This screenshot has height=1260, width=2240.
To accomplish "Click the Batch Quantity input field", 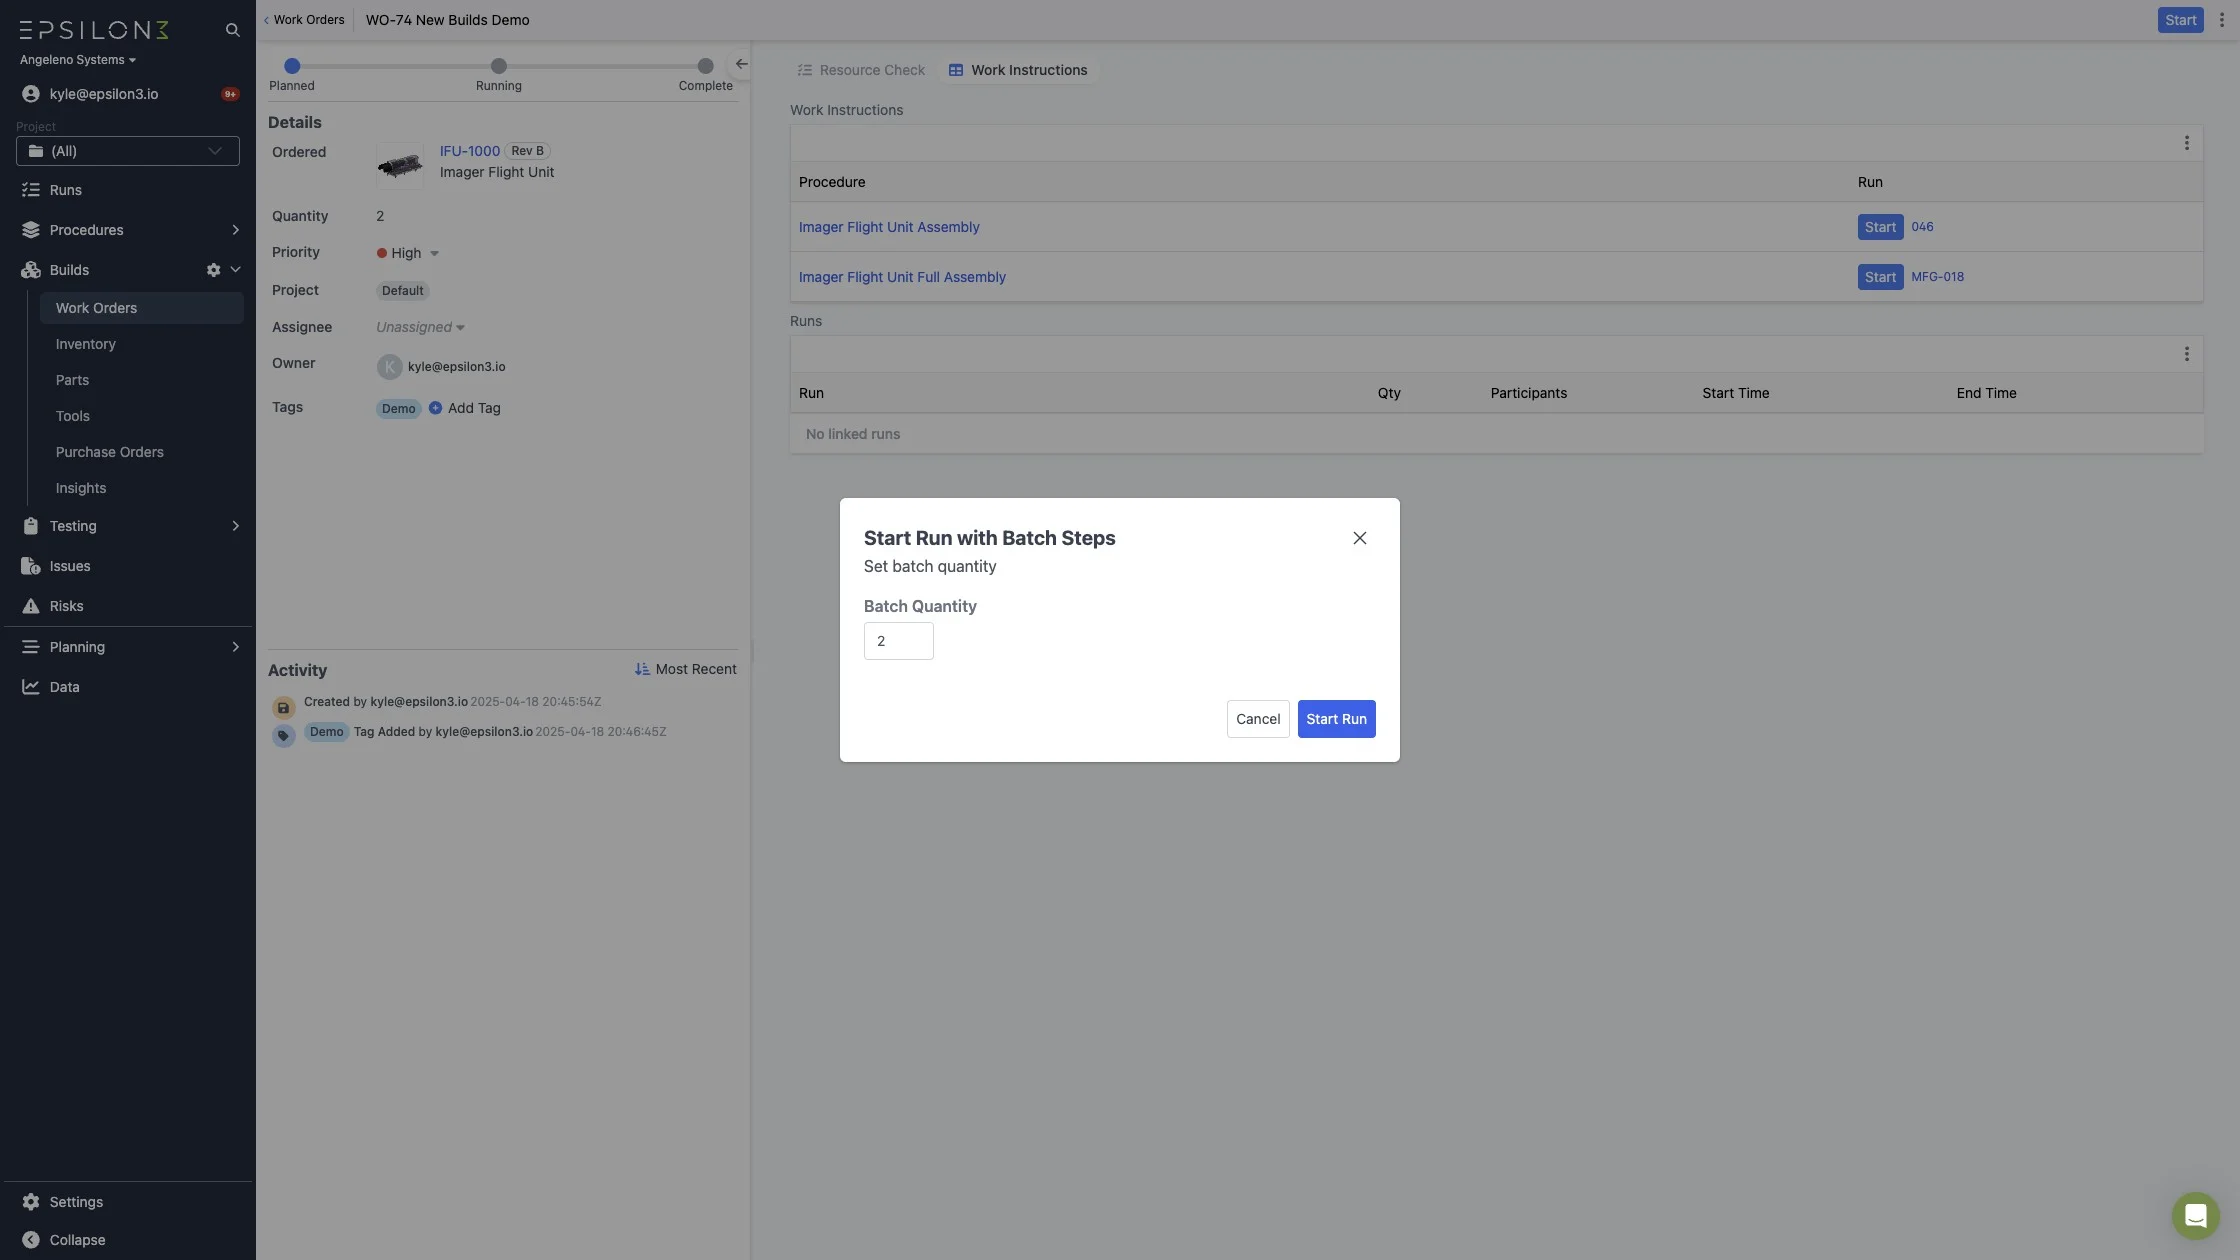I will pos(898,641).
